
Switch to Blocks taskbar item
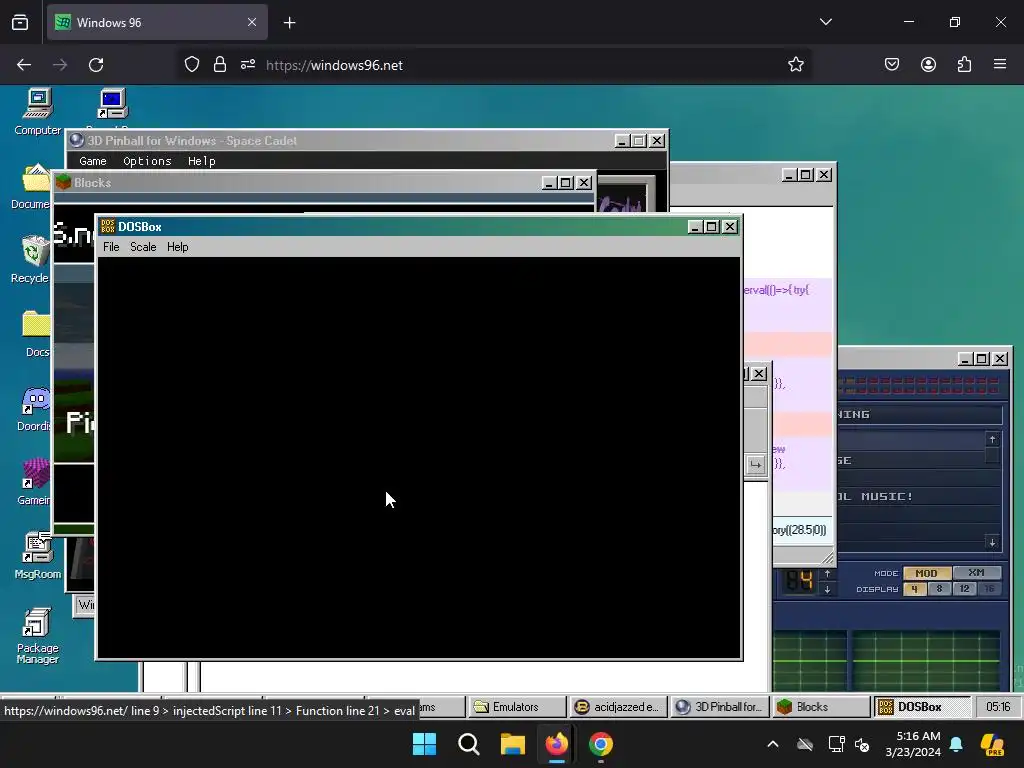(822, 707)
